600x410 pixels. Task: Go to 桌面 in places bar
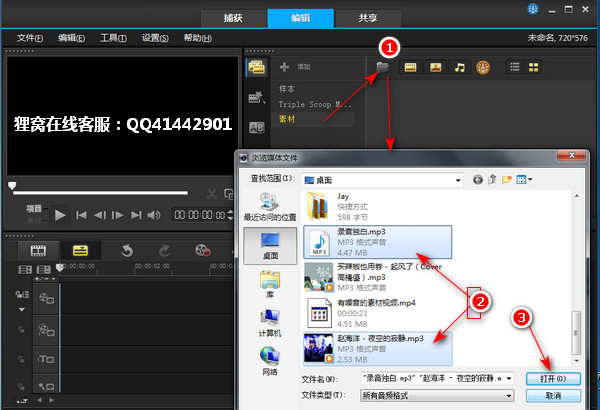(x=270, y=246)
